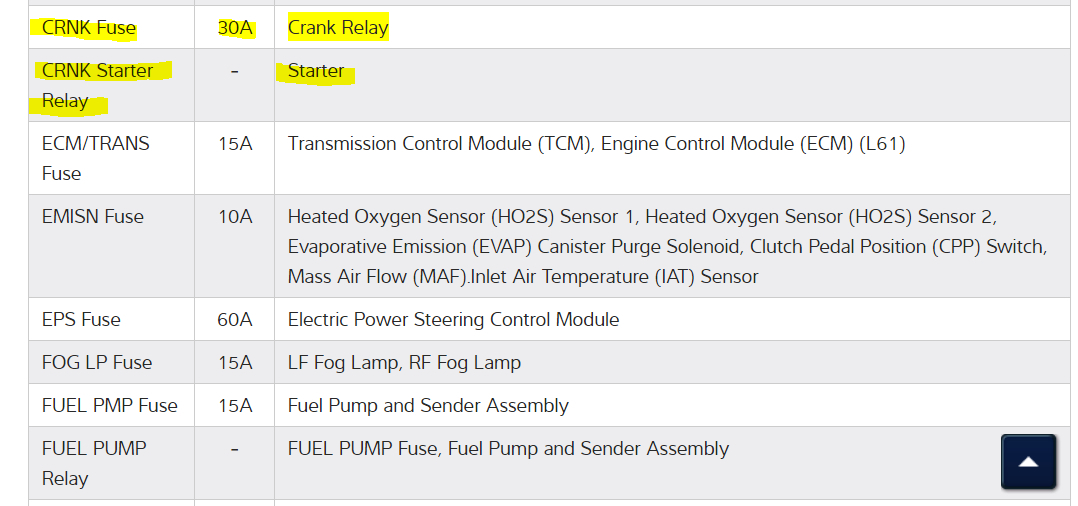Select the FOG LP Fuse cell
The height and width of the screenshot is (506, 1078).
pos(97,363)
